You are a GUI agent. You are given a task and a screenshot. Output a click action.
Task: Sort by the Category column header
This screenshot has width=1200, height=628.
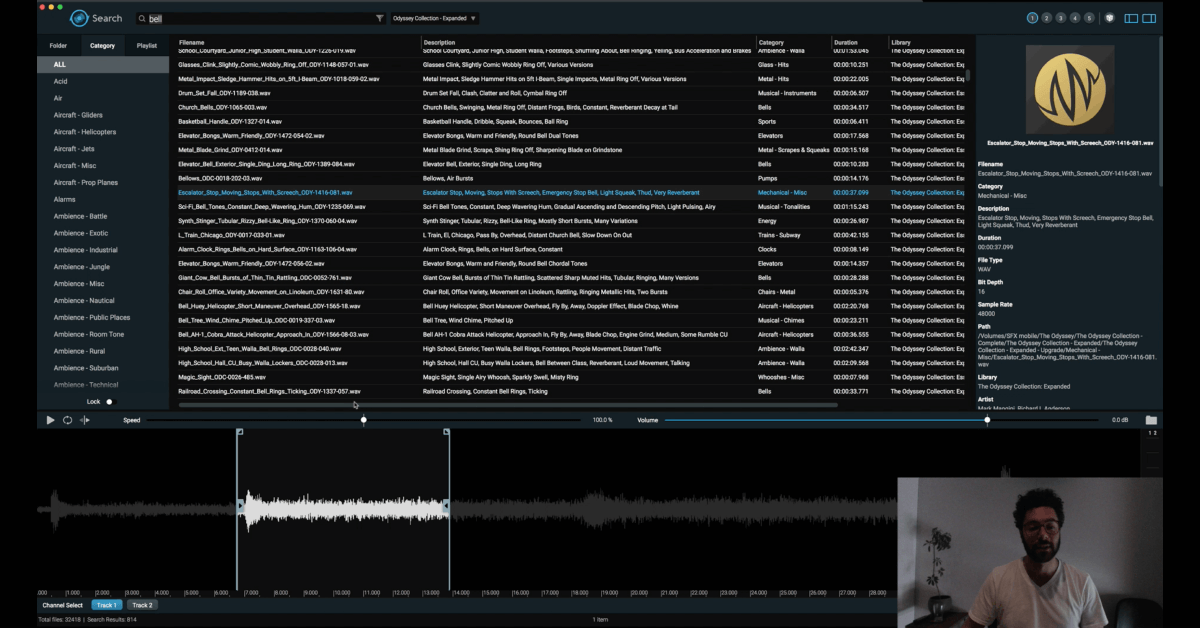(x=771, y=43)
